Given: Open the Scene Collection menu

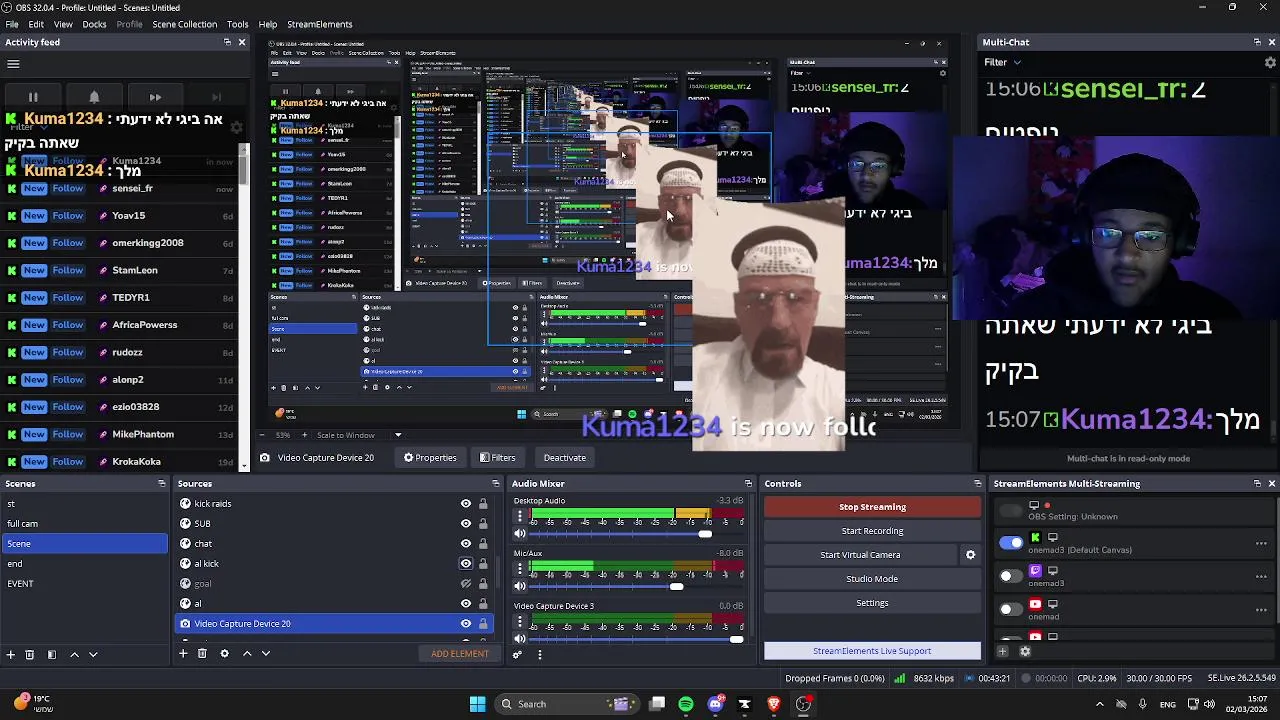Looking at the screenshot, I should pyautogui.click(x=184, y=24).
